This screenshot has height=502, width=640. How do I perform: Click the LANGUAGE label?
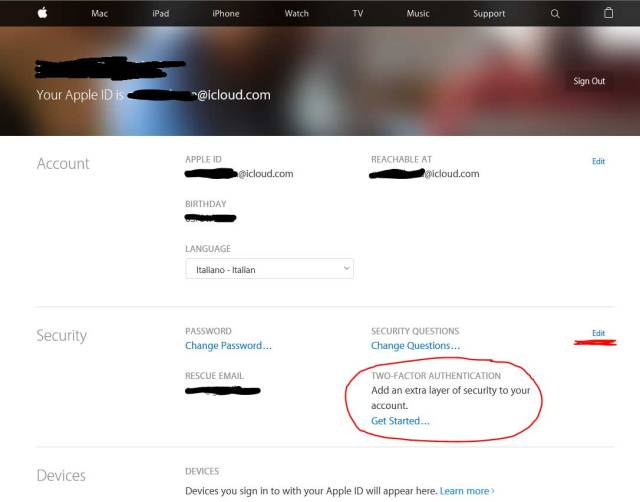[208, 249]
